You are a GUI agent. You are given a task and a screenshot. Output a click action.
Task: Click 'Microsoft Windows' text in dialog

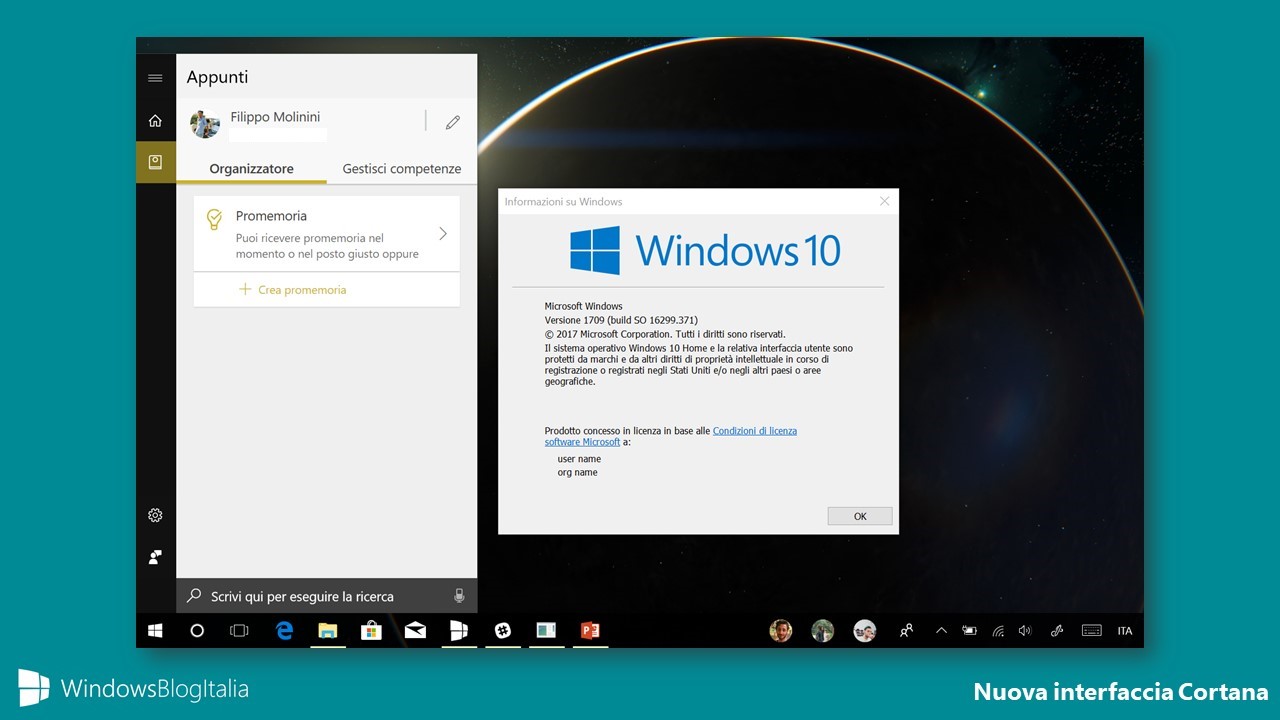coord(583,306)
